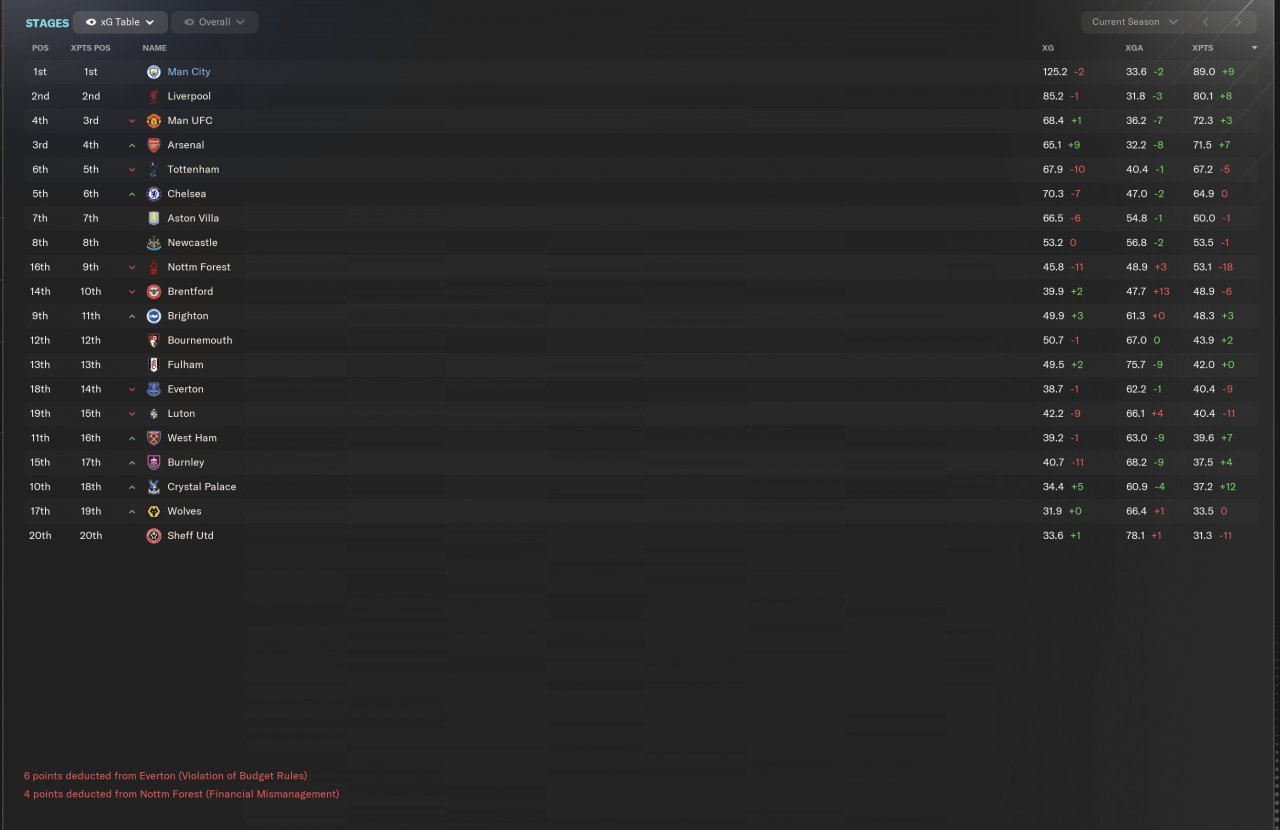
Task: Open the xG Table view dropdown
Action: click(x=120, y=22)
